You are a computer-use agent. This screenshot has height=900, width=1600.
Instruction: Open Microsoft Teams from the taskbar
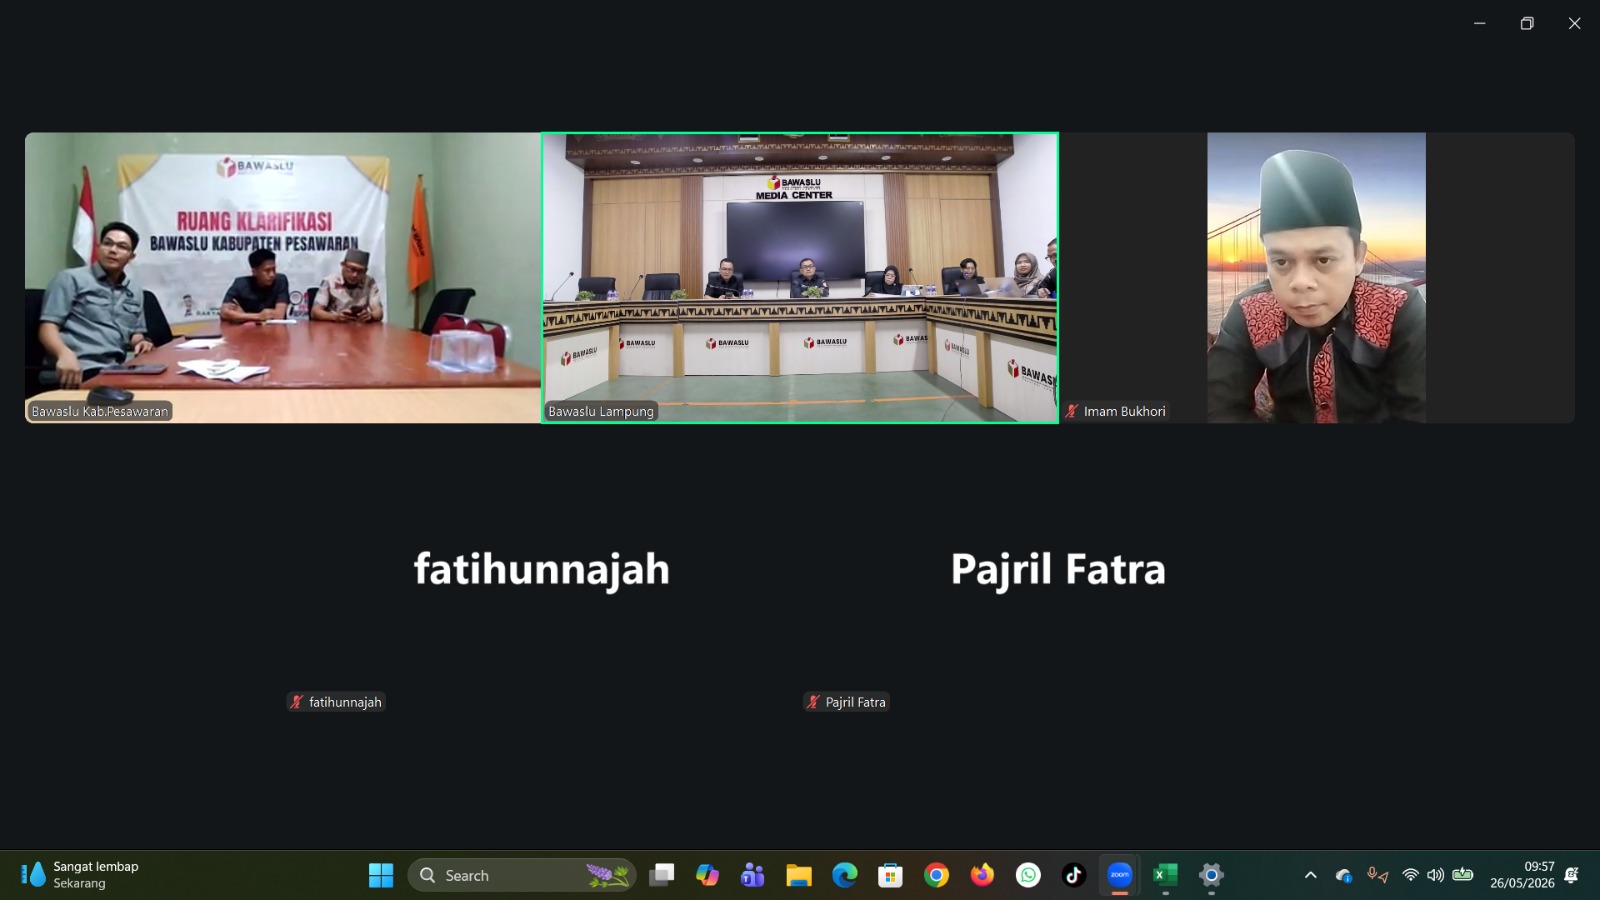752,875
